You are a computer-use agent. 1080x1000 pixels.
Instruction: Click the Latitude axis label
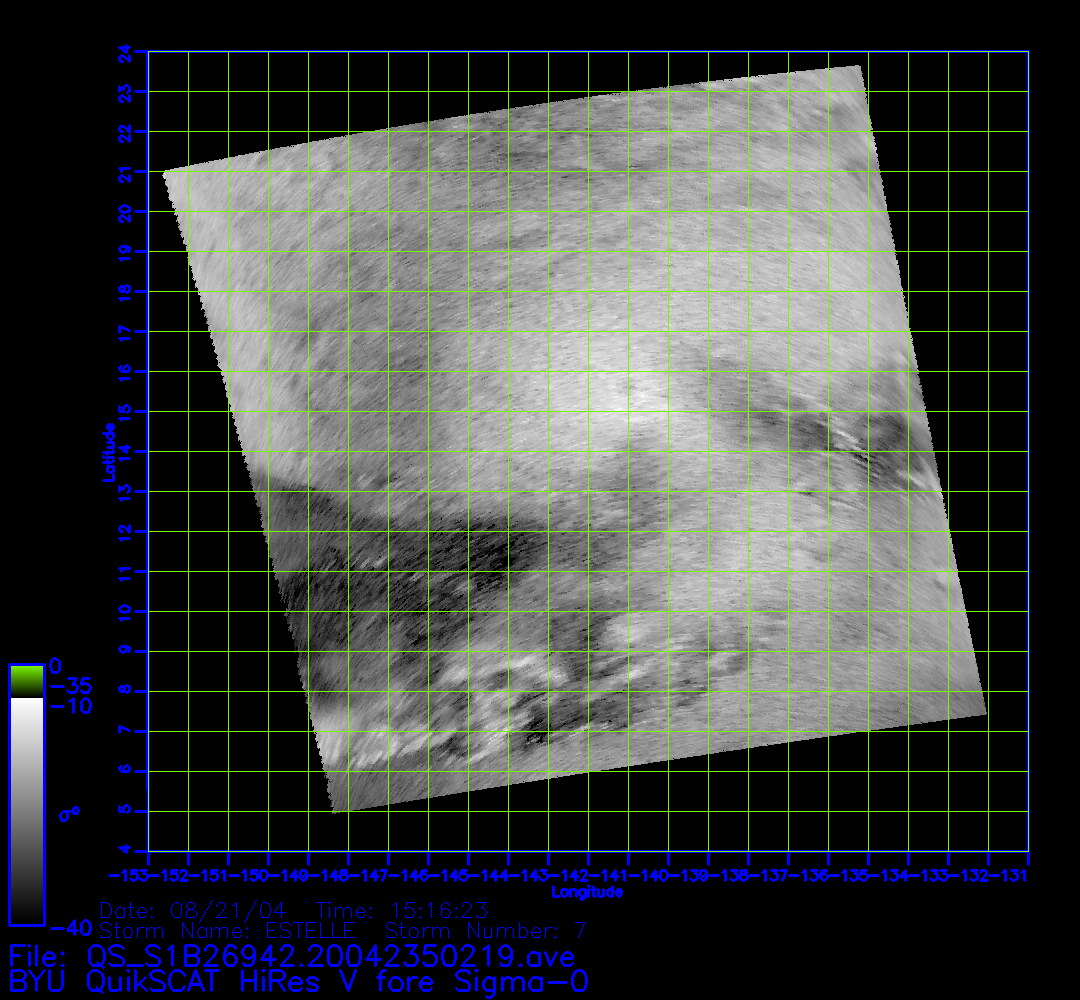click(106, 451)
